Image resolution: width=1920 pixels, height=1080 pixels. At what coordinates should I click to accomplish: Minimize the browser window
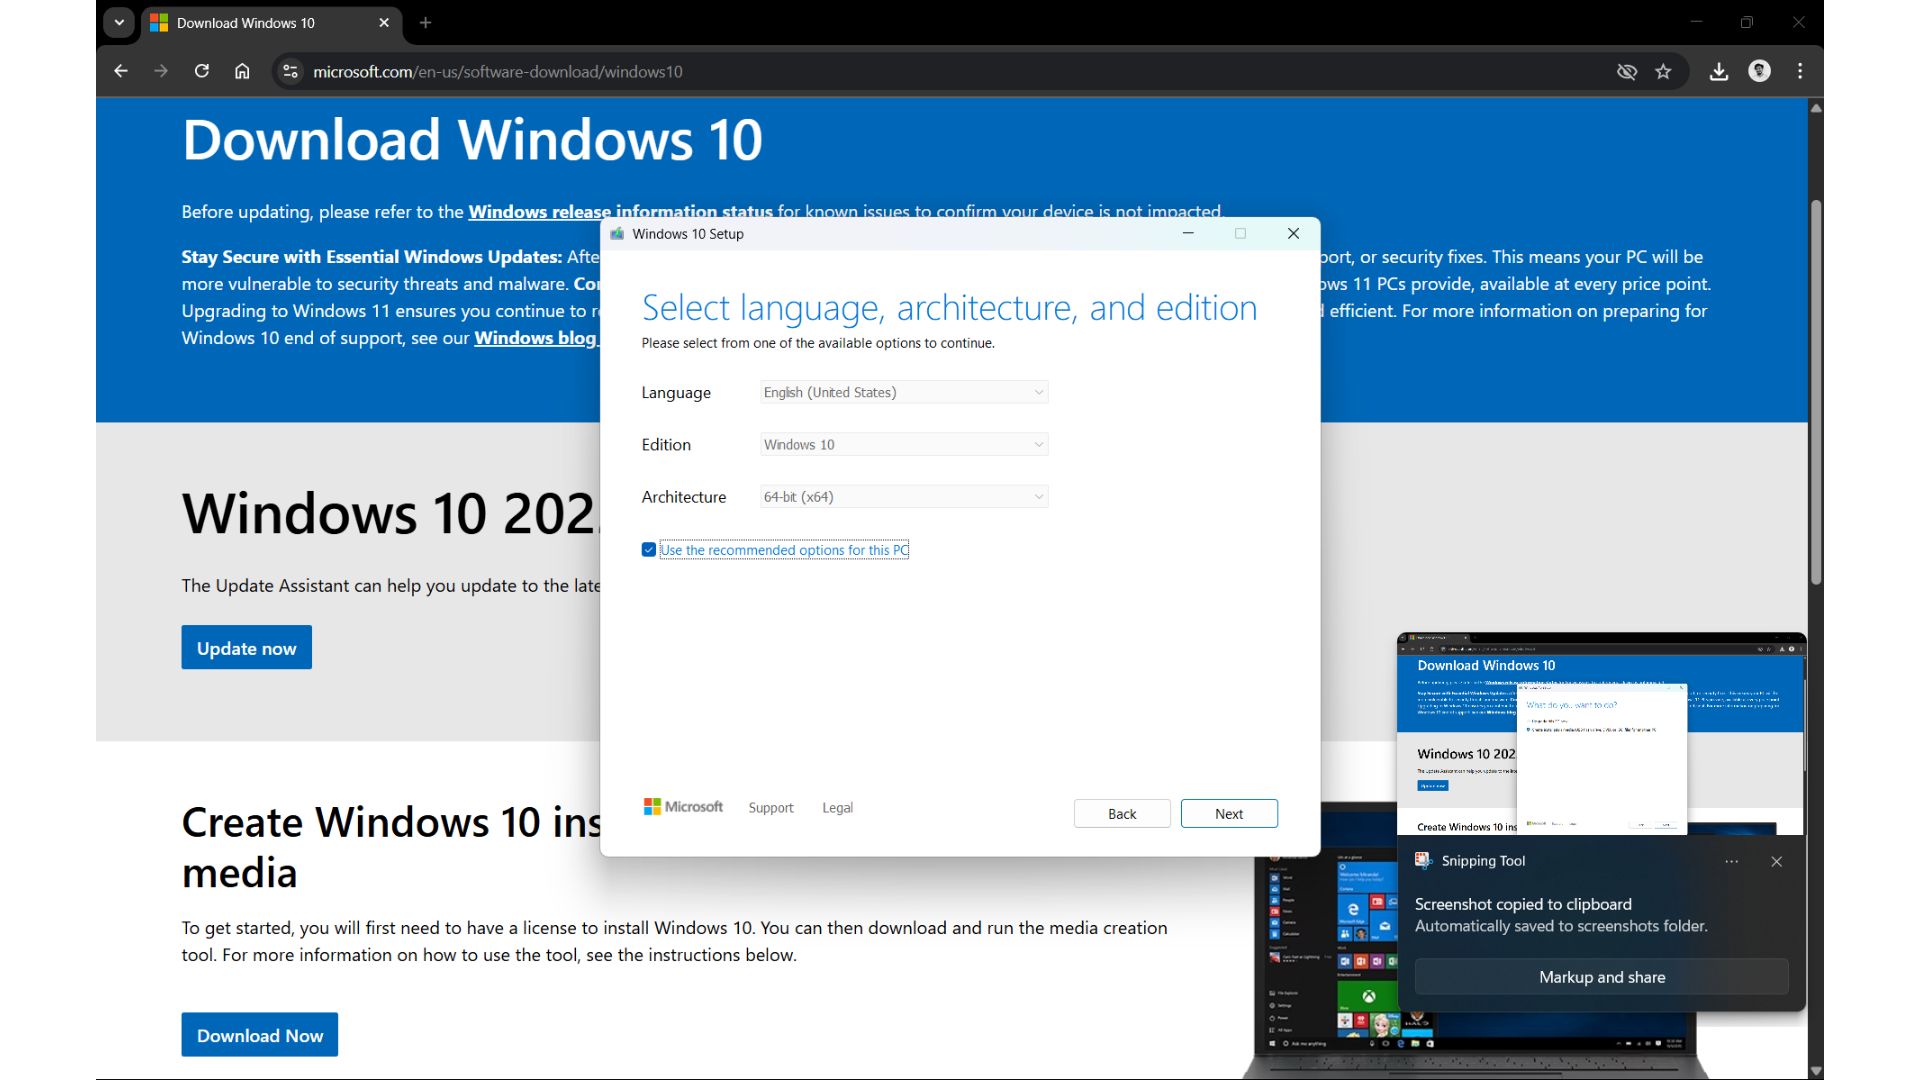click(x=1696, y=22)
